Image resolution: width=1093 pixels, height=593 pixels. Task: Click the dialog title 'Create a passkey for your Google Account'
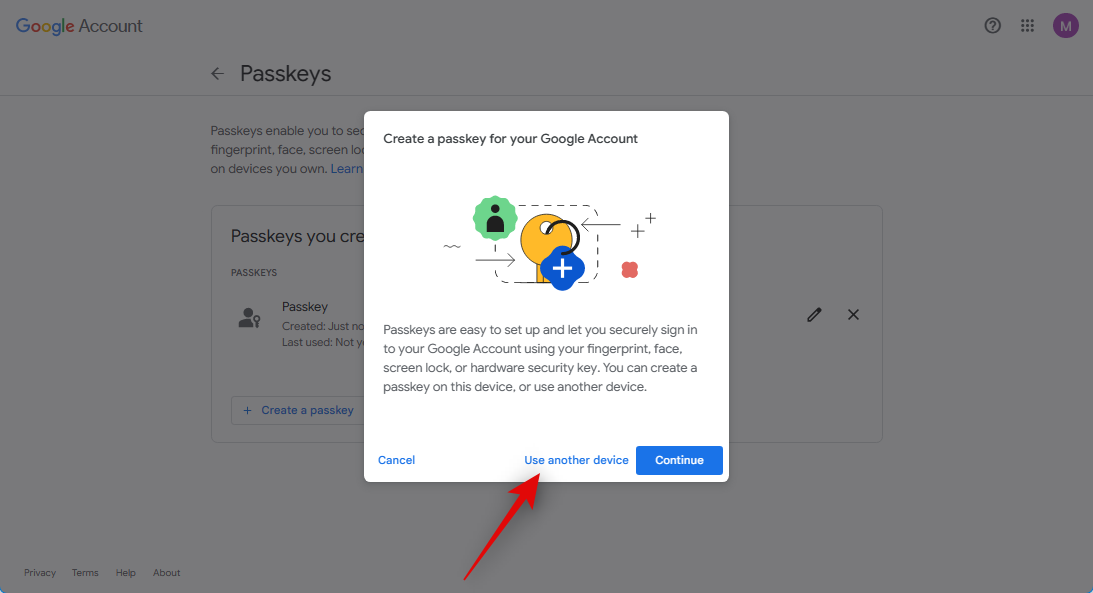(510, 139)
